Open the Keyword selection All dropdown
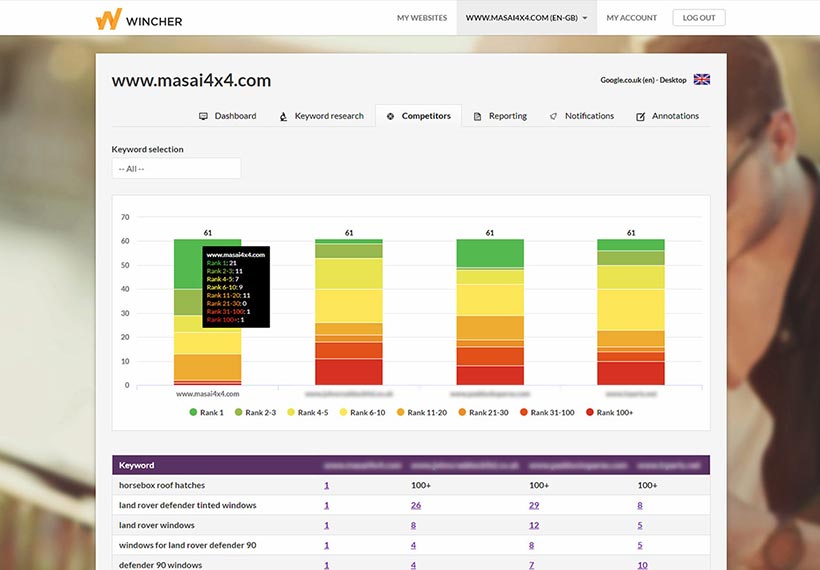This screenshot has height=570, width=820. point(176,169)
